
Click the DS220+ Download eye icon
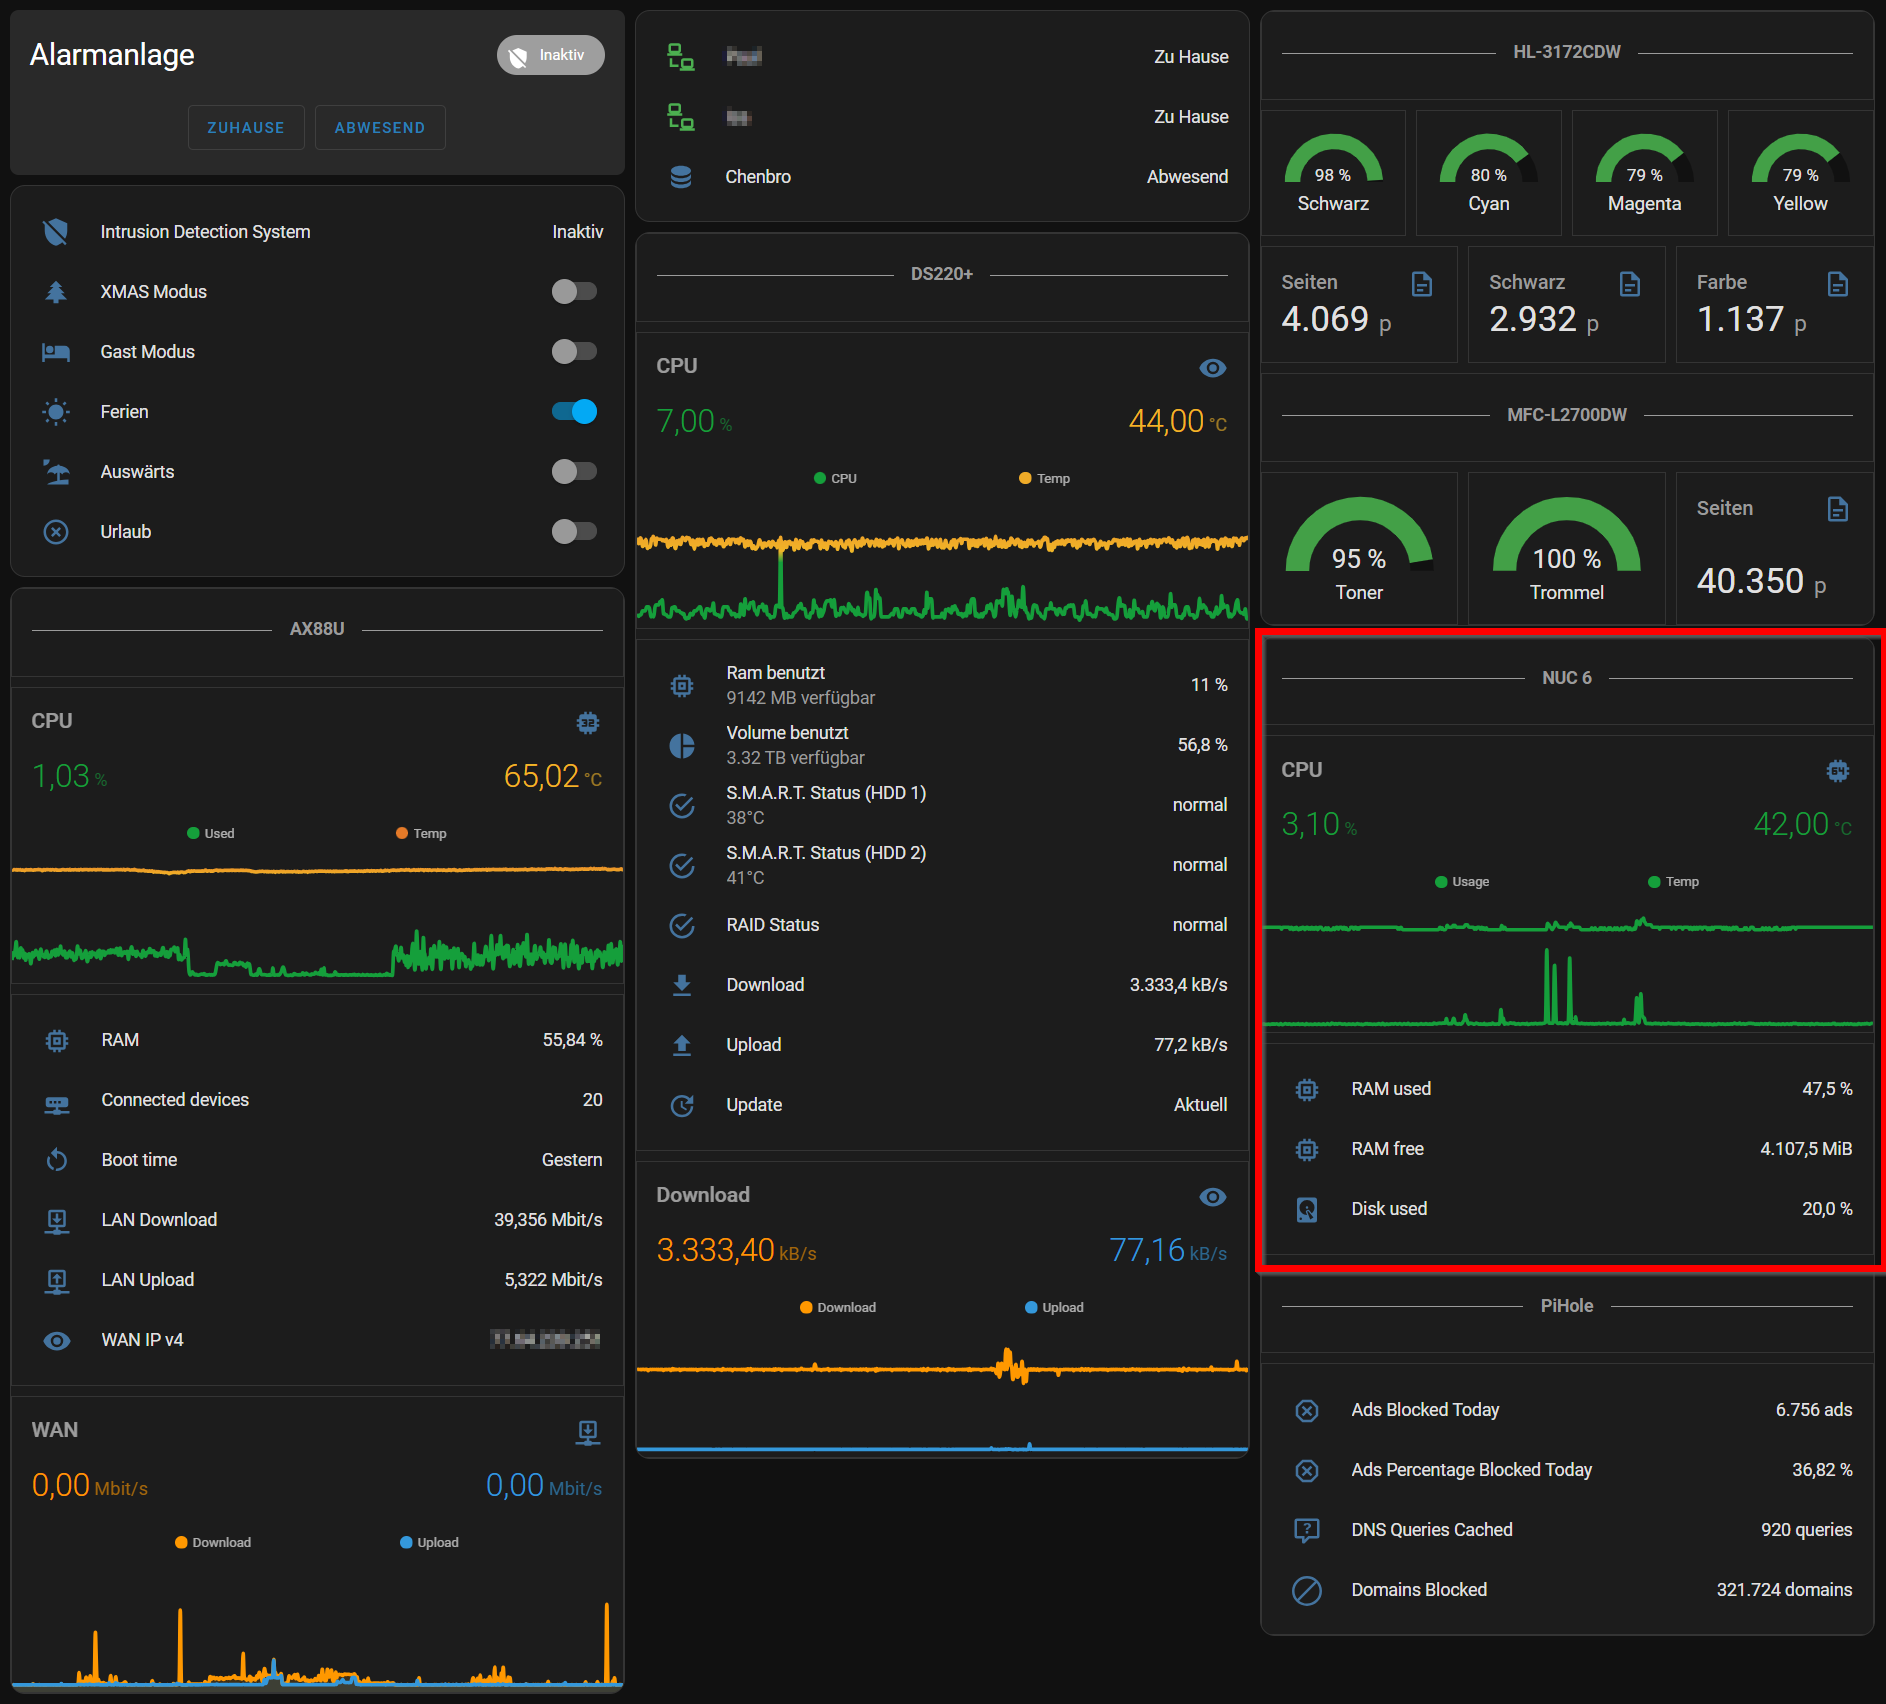pos(1213,1197)
